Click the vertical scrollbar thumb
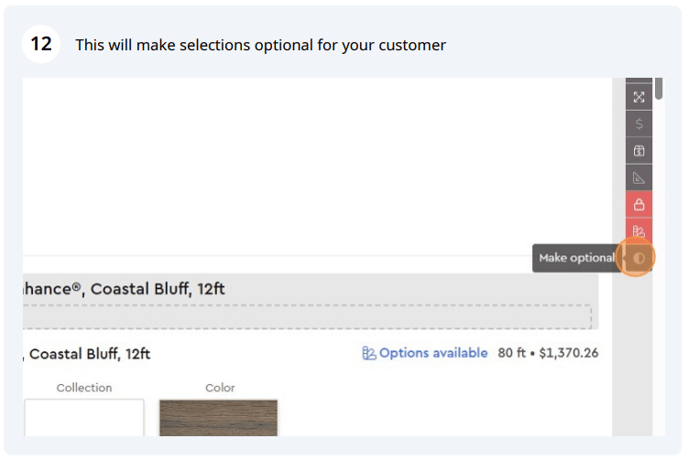Viewport: 688px width, 460px height. [658, 89]
